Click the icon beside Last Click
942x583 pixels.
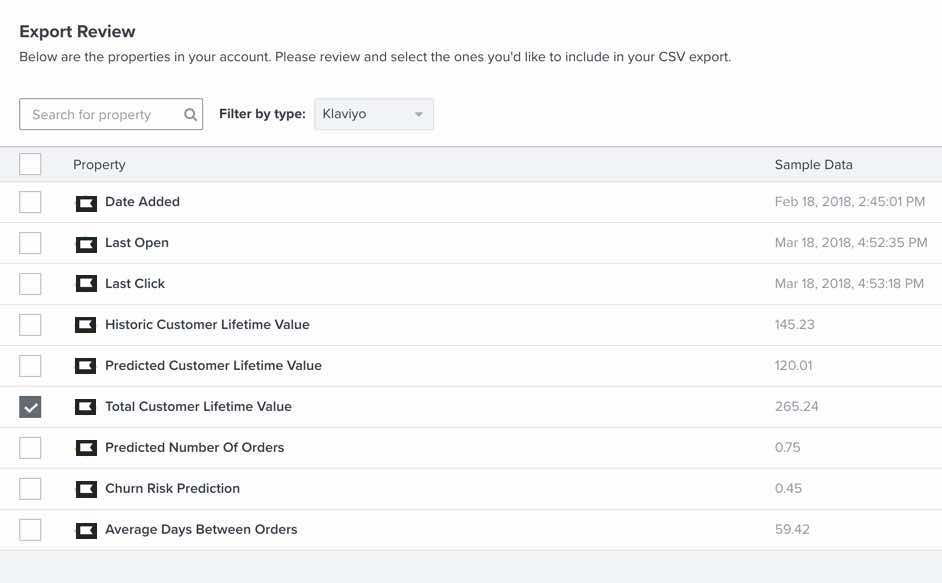tap(86, 283)
